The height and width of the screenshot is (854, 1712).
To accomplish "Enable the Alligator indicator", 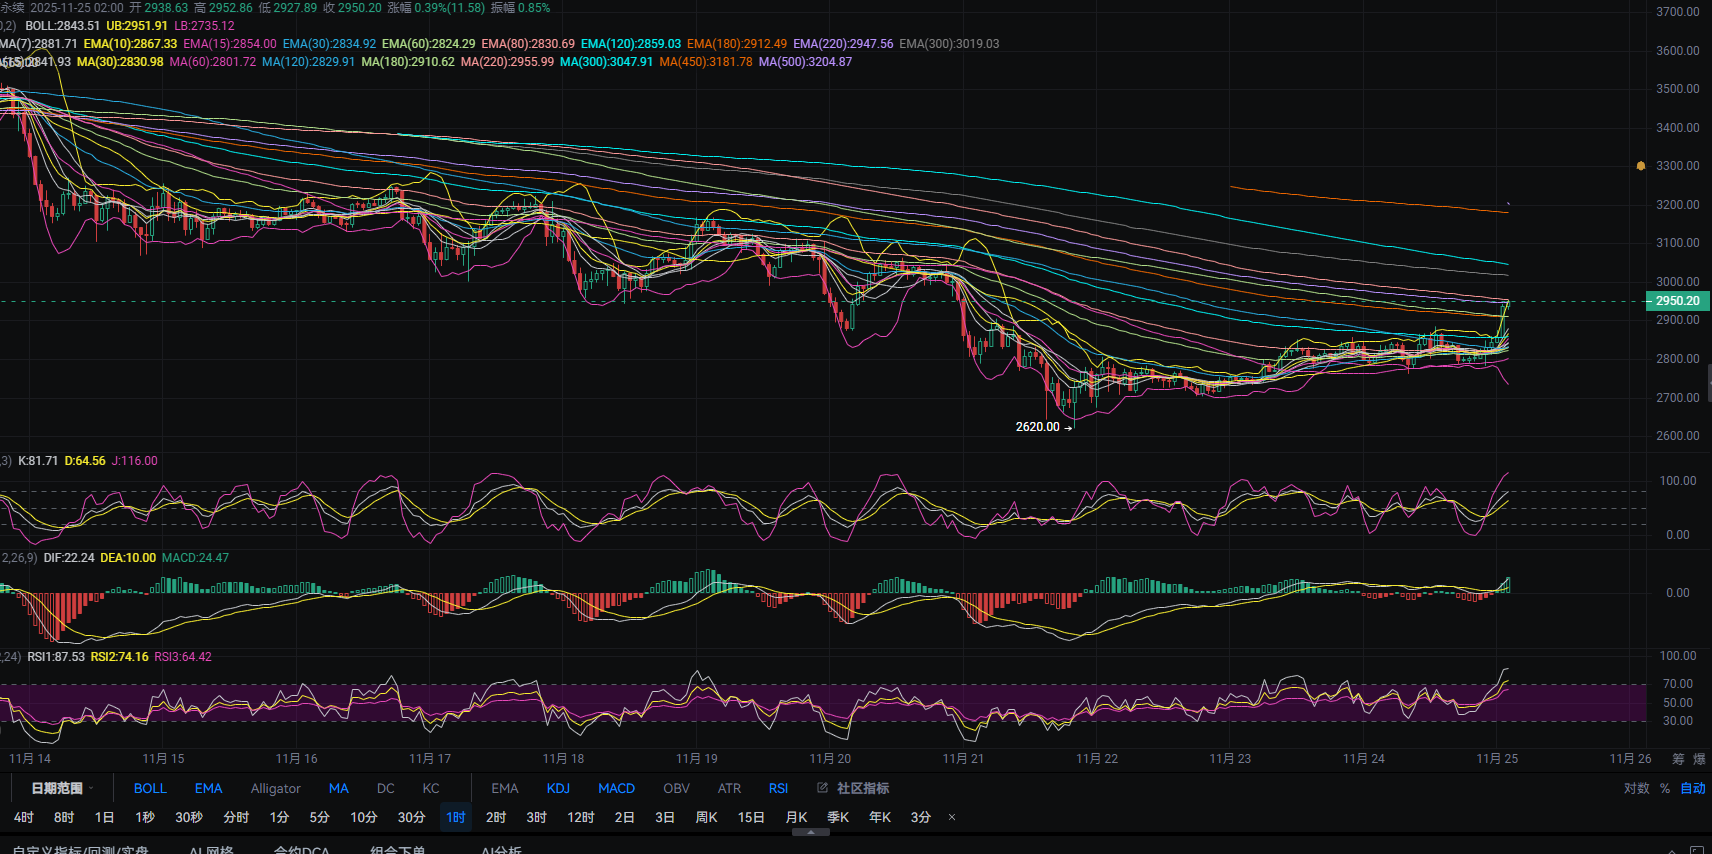I will pos(275,788).
